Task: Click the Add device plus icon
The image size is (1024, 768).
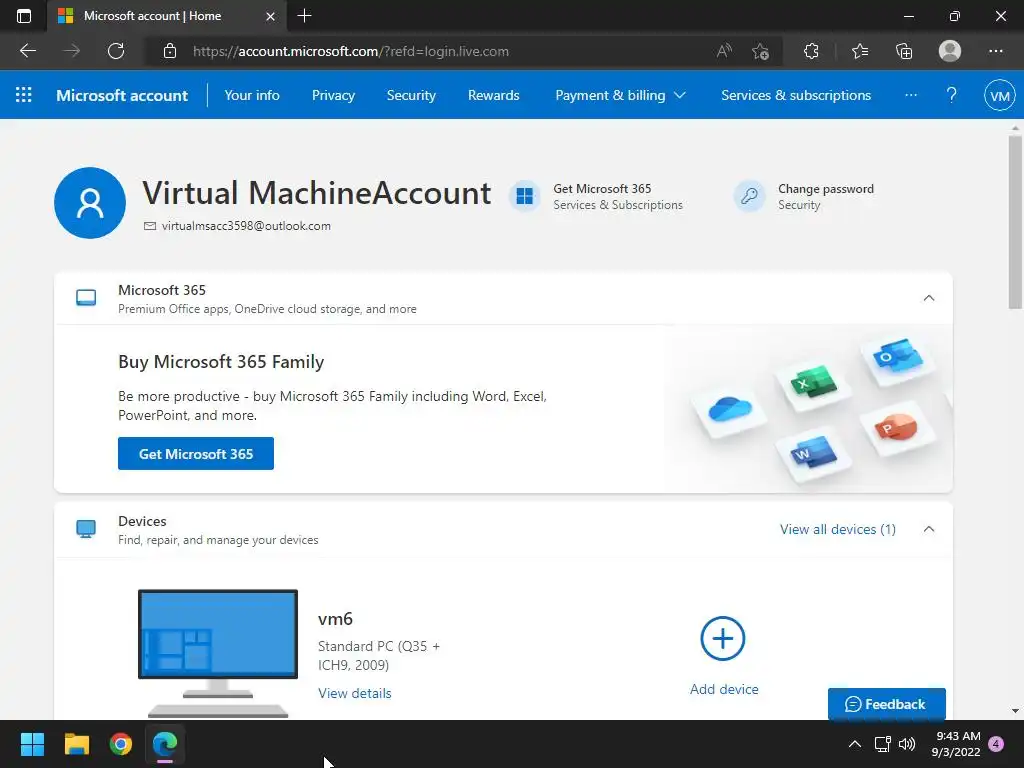Action: (723, 638)
